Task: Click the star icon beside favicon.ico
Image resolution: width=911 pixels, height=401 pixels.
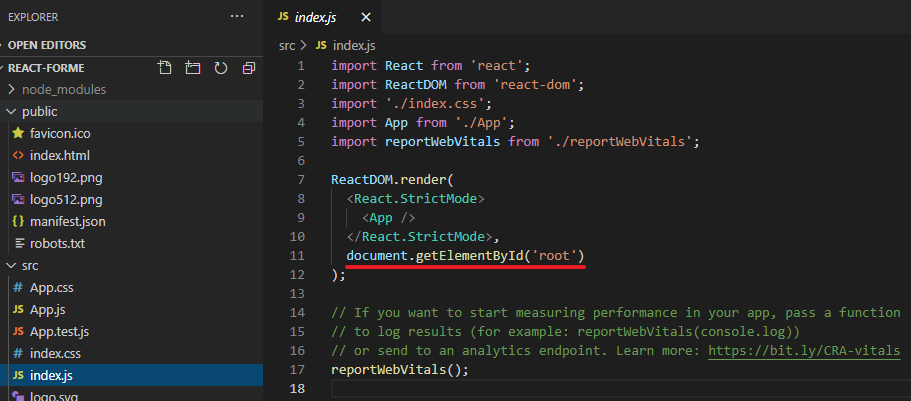Action: pyautogui.click(x=18, y=134)
